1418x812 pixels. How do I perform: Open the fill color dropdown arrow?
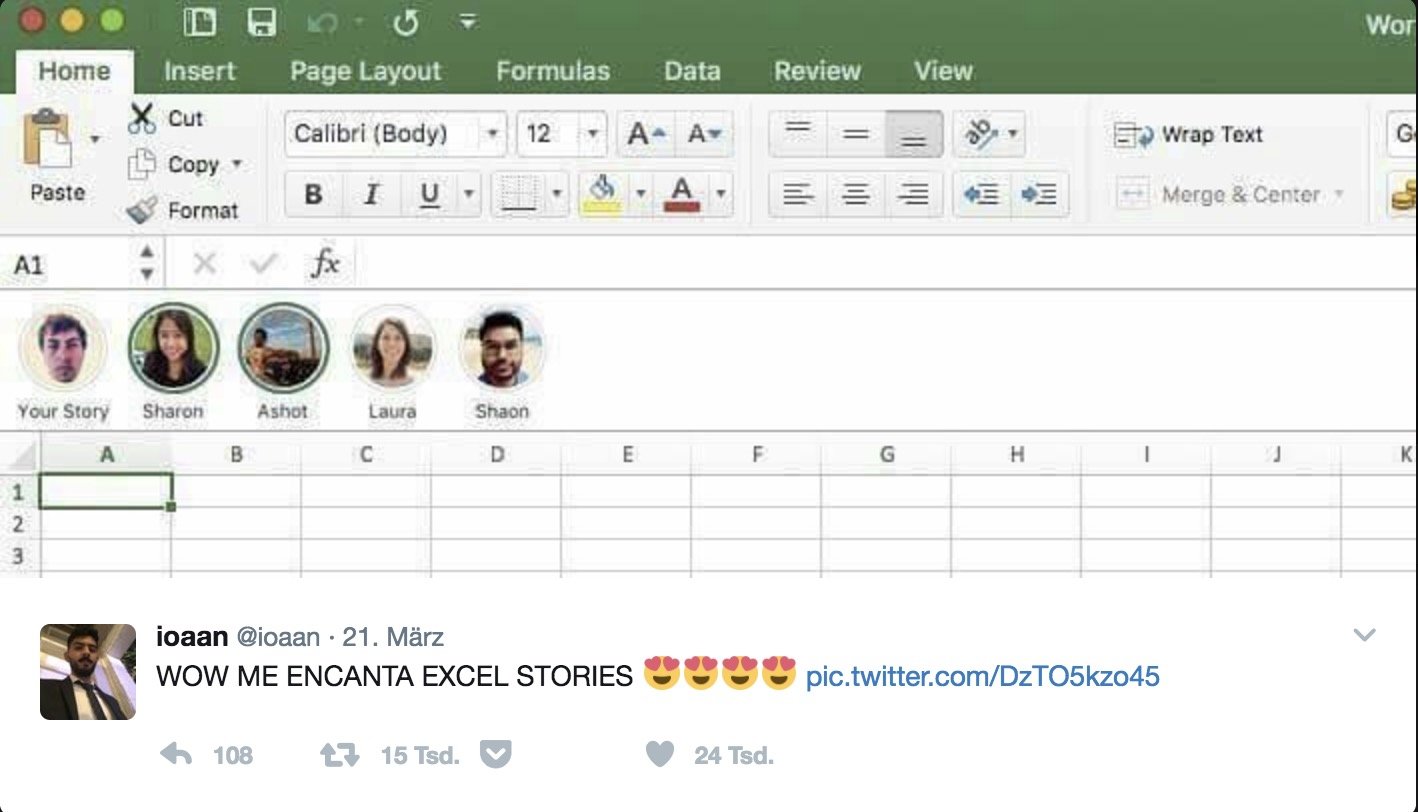click(x=640, y=194)
